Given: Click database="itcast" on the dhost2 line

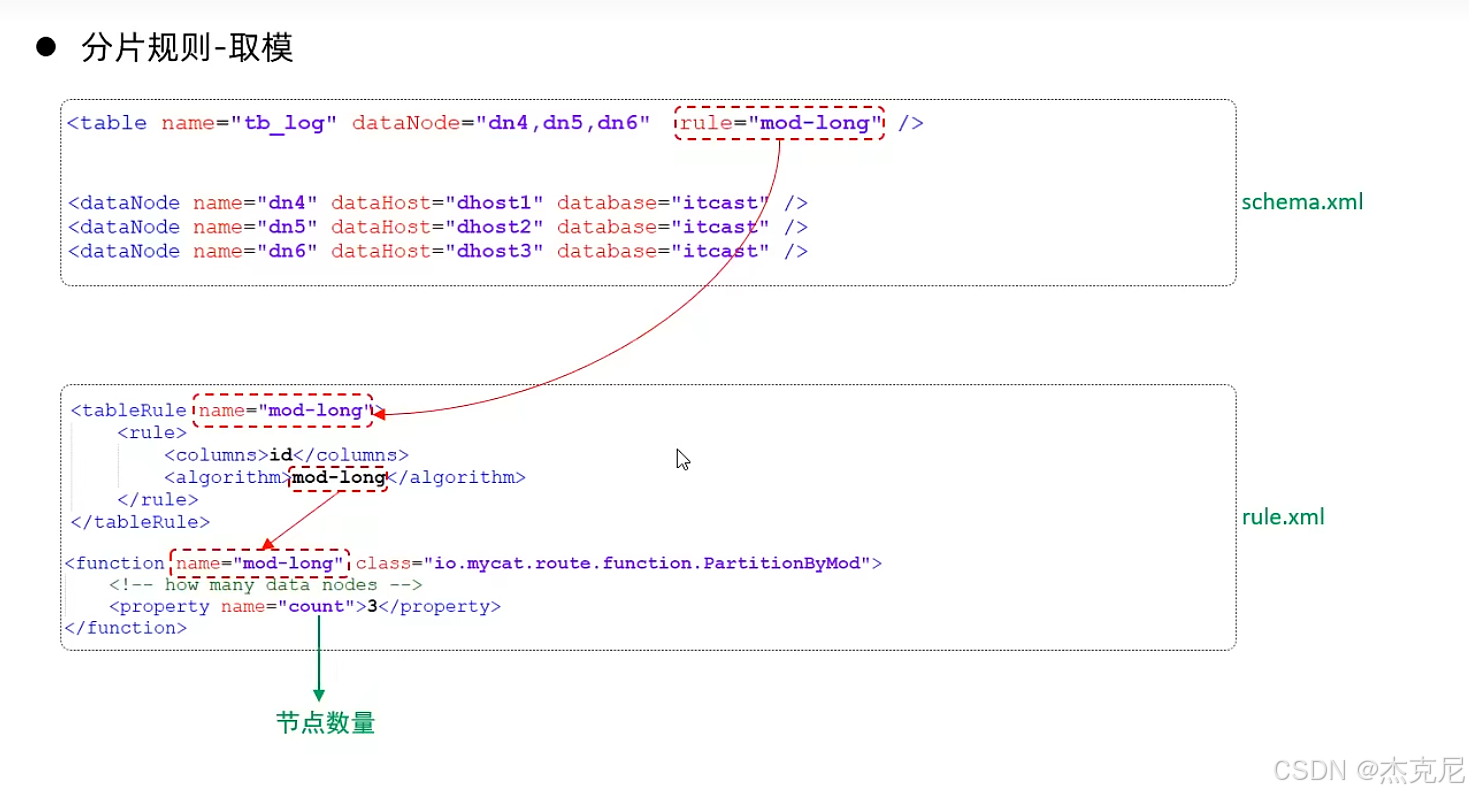Looking at the screenshot, I should (x=664, y=227).
